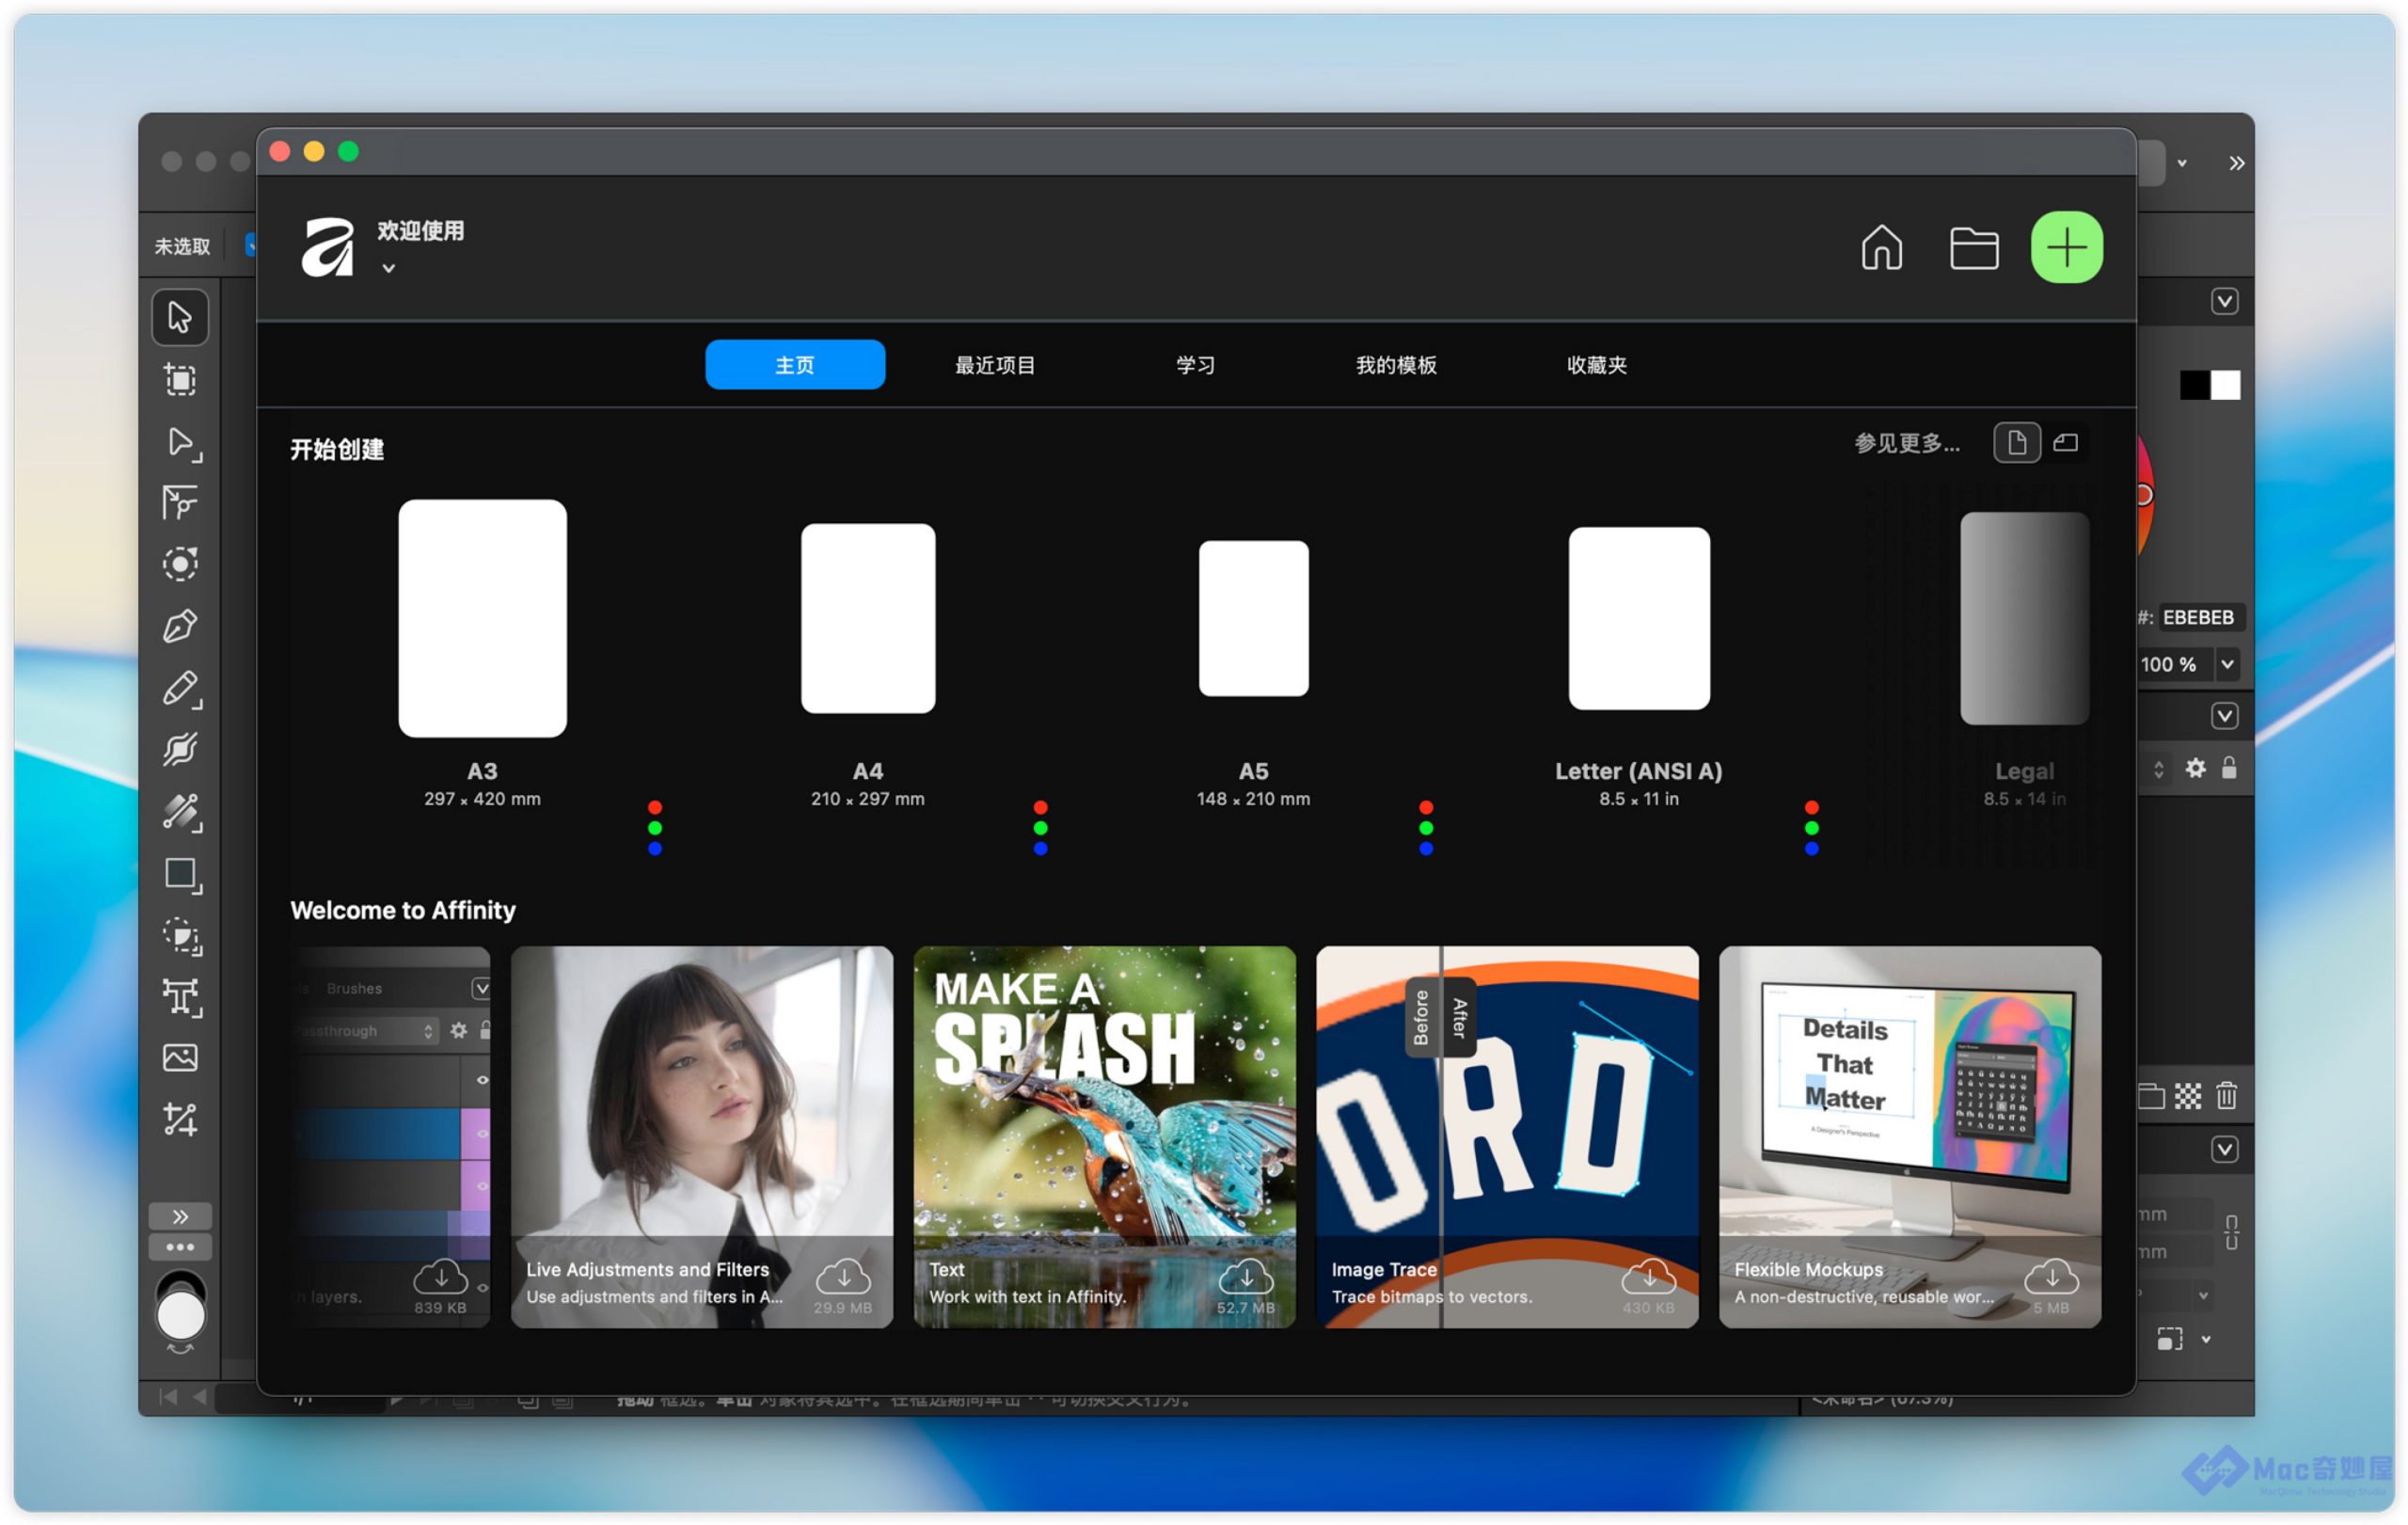Image resolution: width=2408 pixels, height=1525 pixels.
Task: Click the 参见更多... link
Action: (x=1906, y=443)
